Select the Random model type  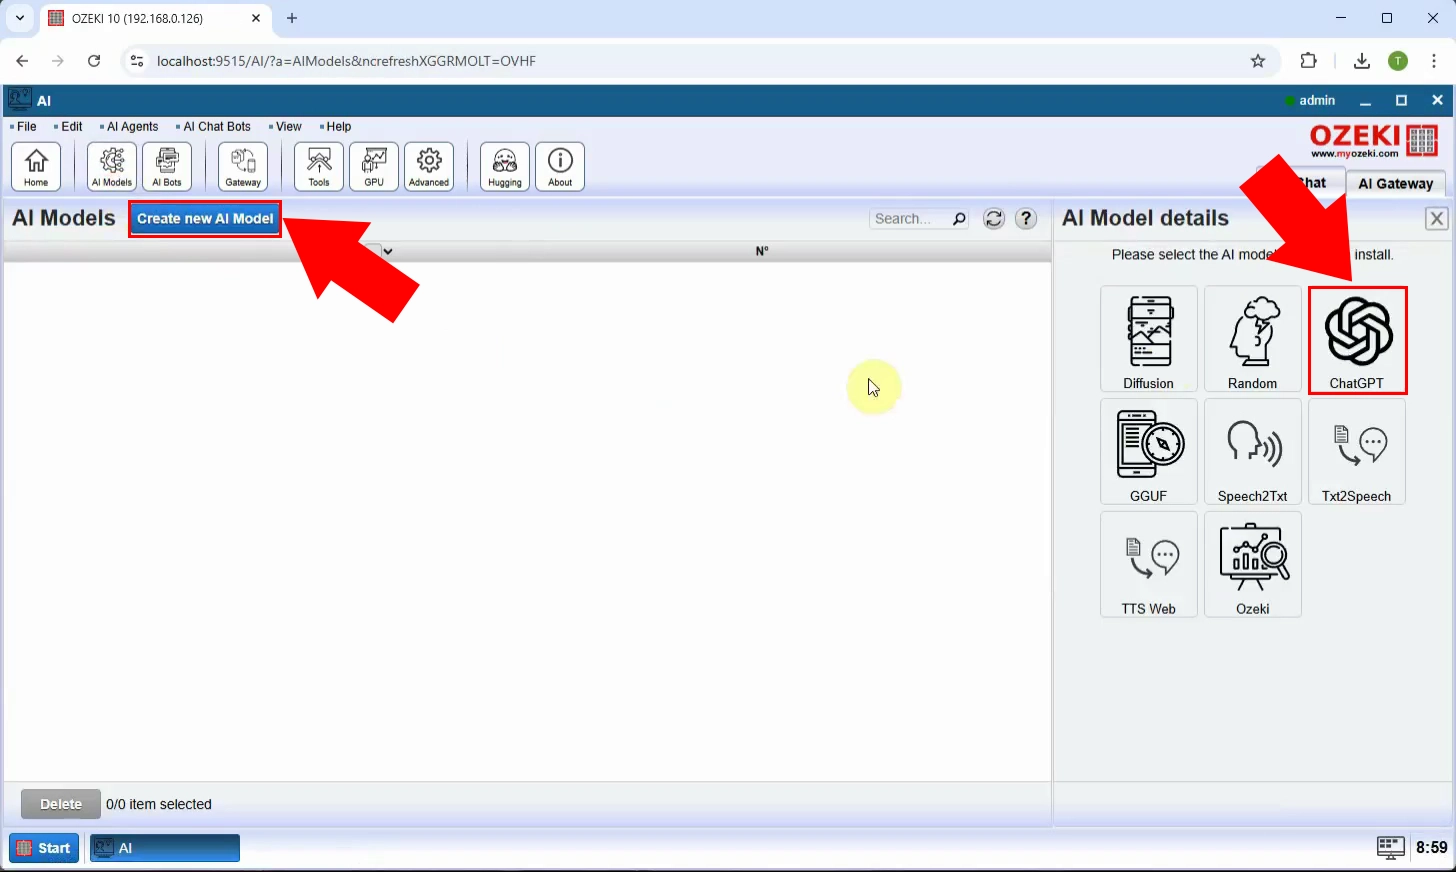(x=1253, y=339)
